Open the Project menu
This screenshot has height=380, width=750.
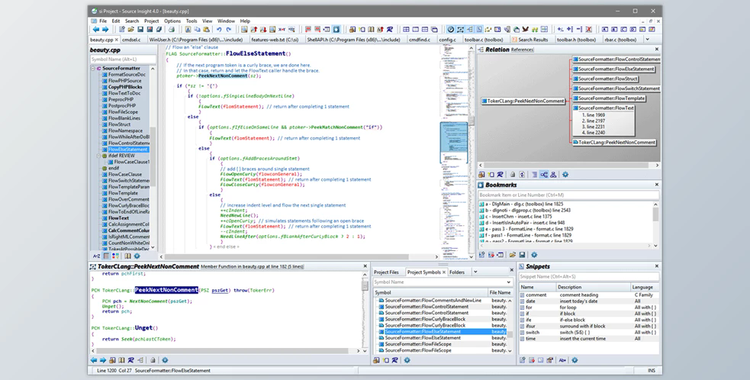click(151, 21)
